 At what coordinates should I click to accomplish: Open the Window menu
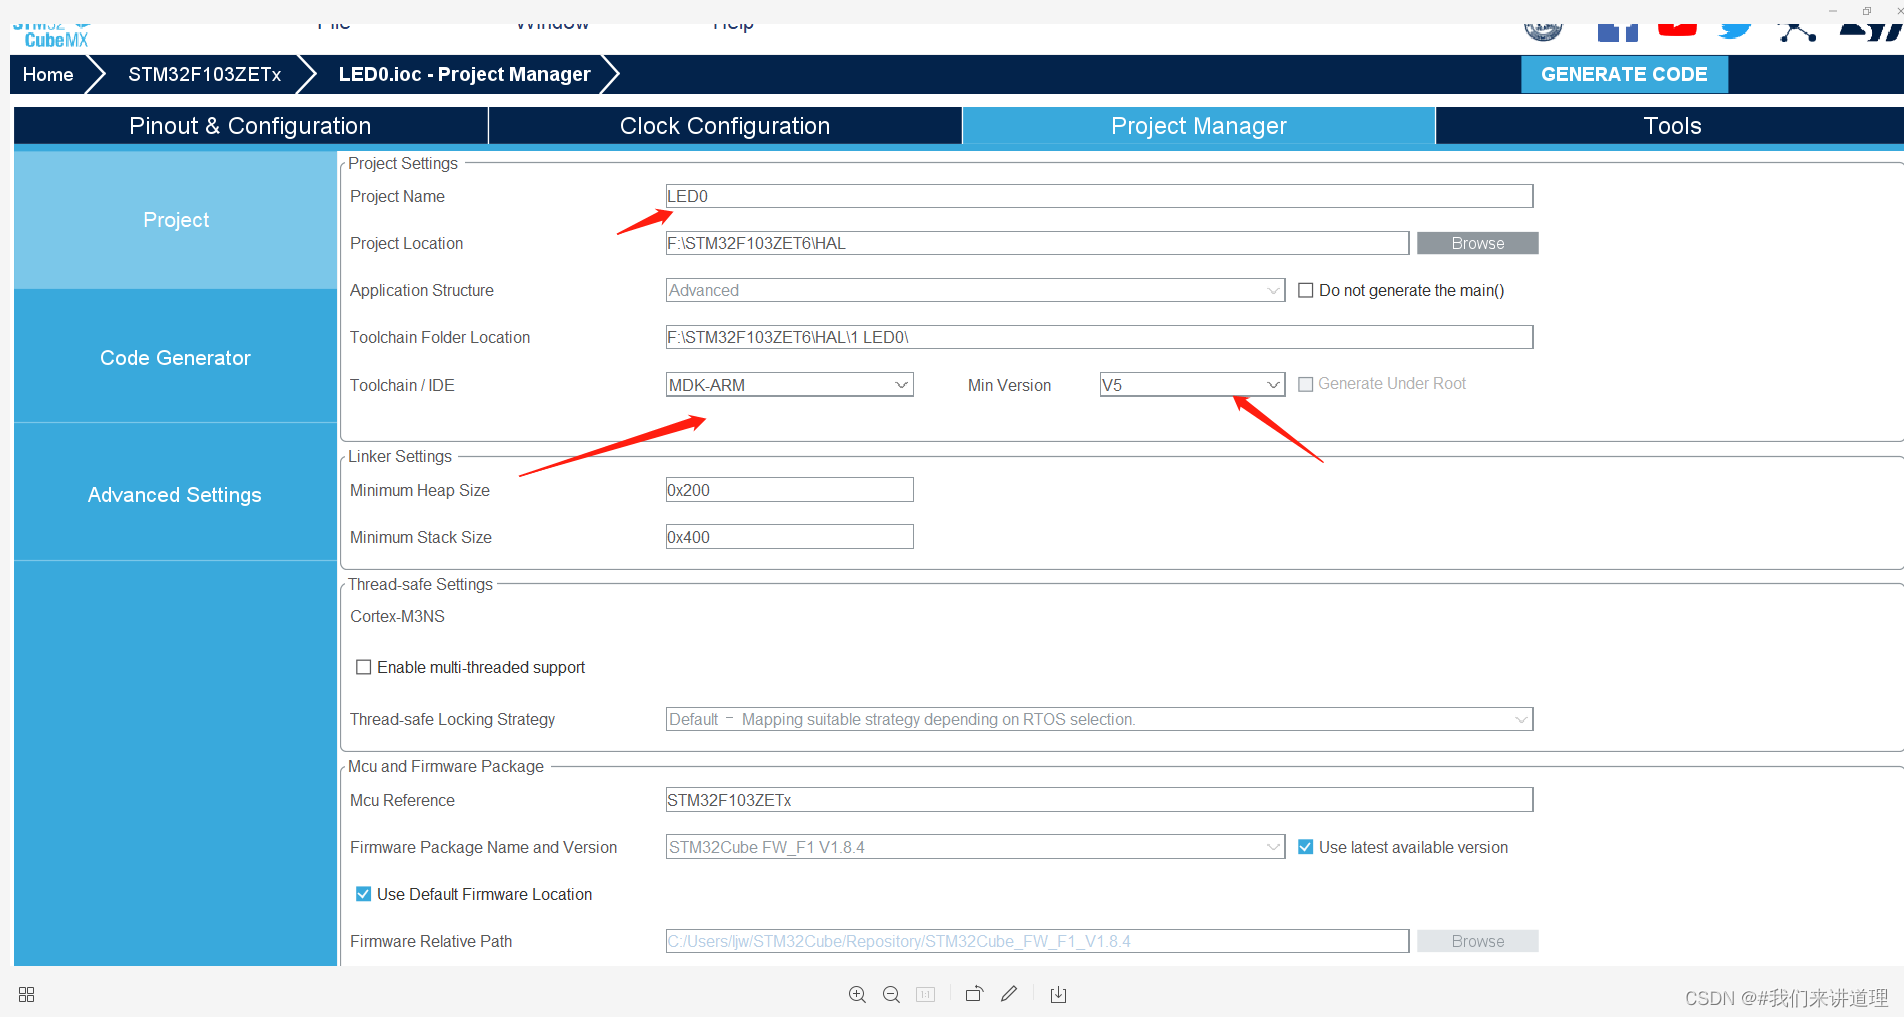click(x=552, y=26)
